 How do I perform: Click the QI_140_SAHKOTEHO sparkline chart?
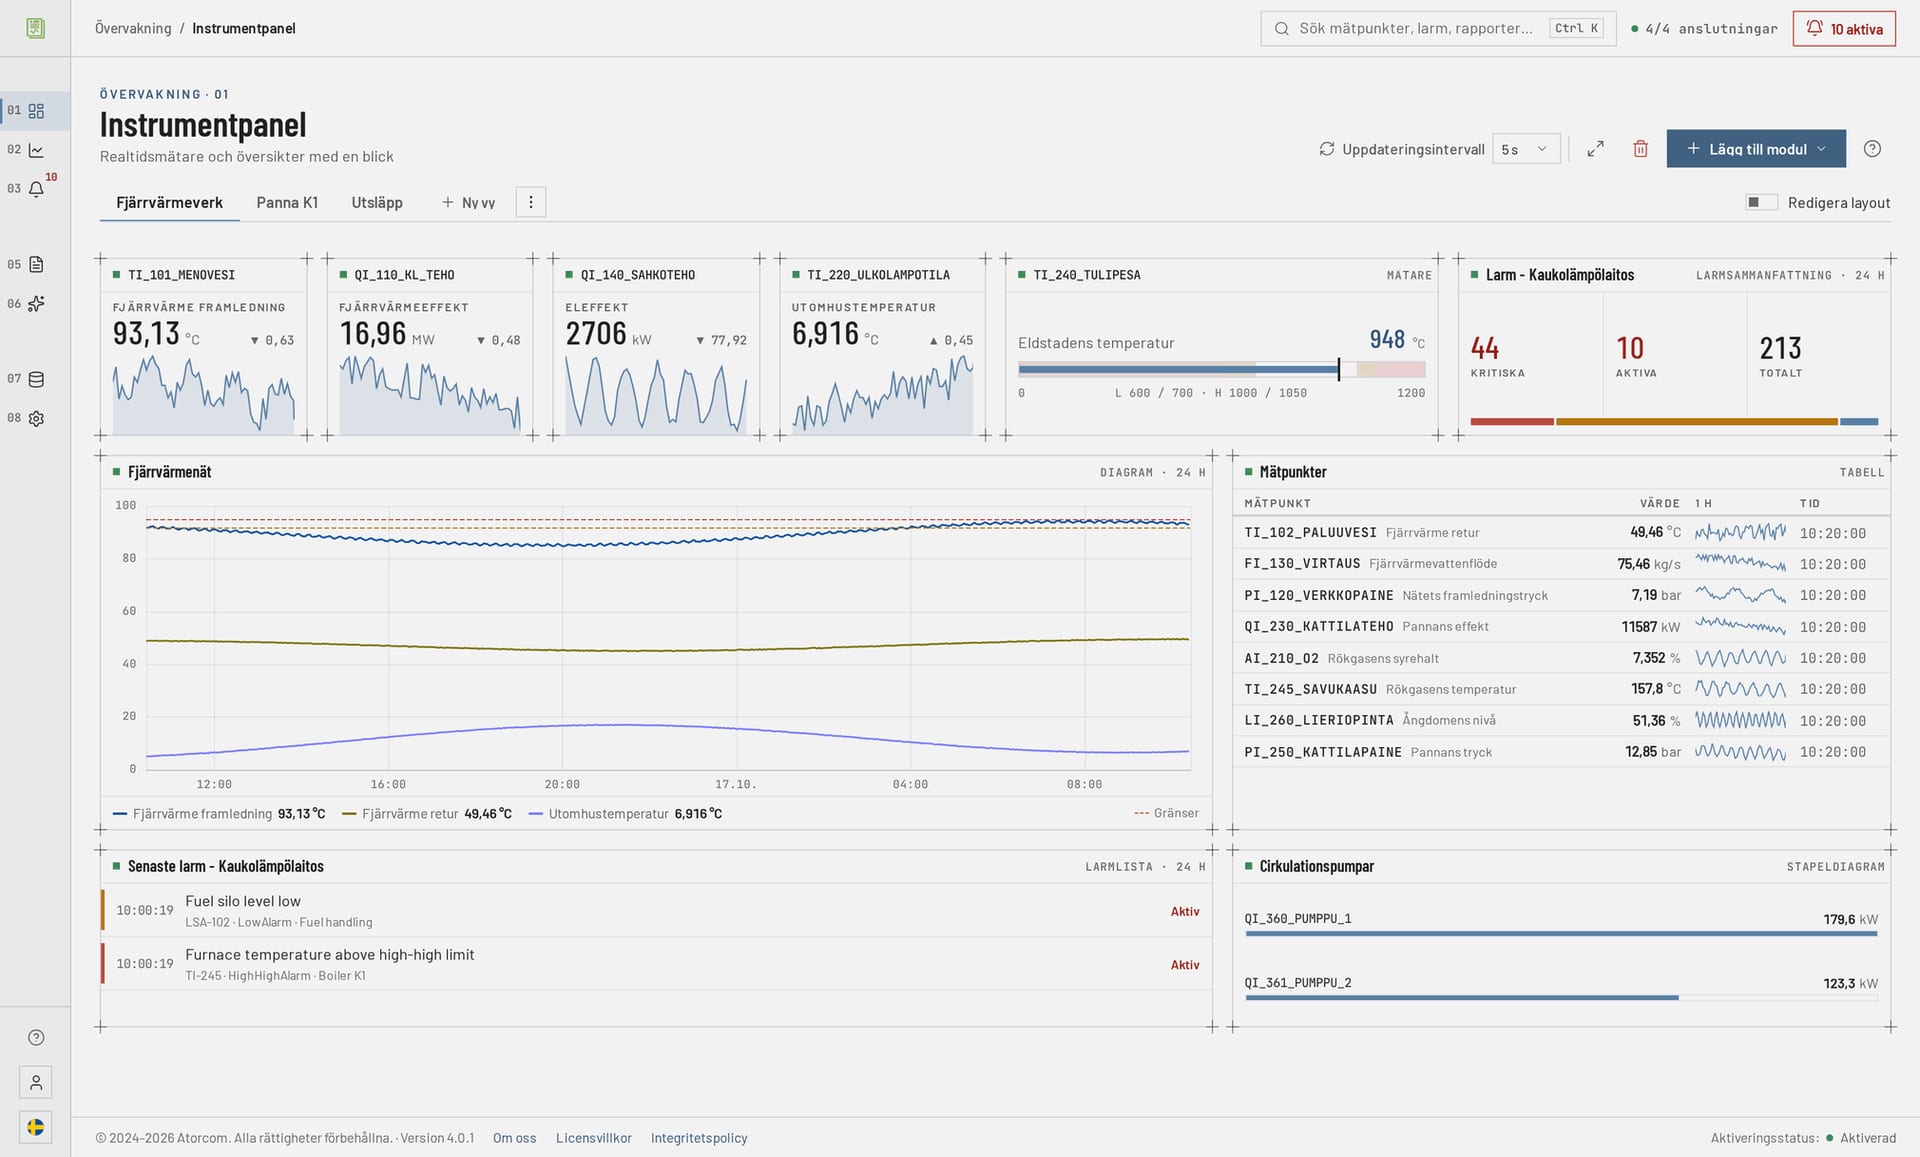pos(656,394)
